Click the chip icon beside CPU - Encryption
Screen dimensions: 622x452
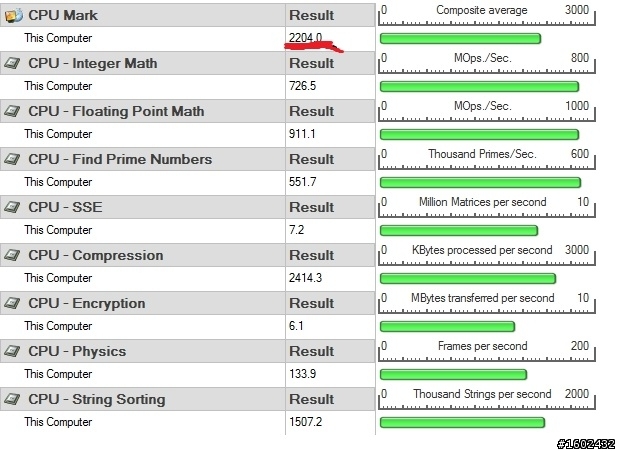click(12, 303)
